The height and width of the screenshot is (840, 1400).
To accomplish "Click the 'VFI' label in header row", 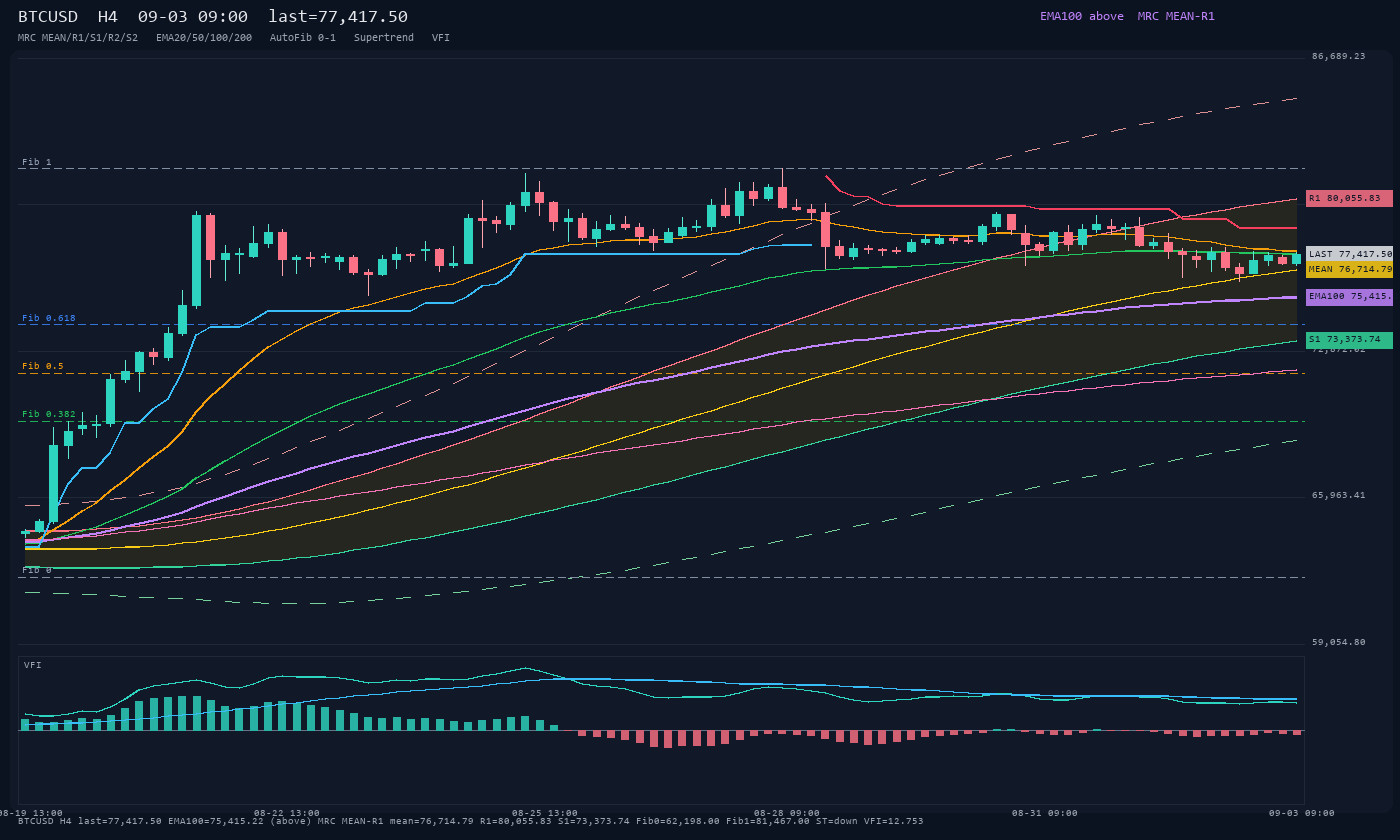I will click(x=441, y=37).
